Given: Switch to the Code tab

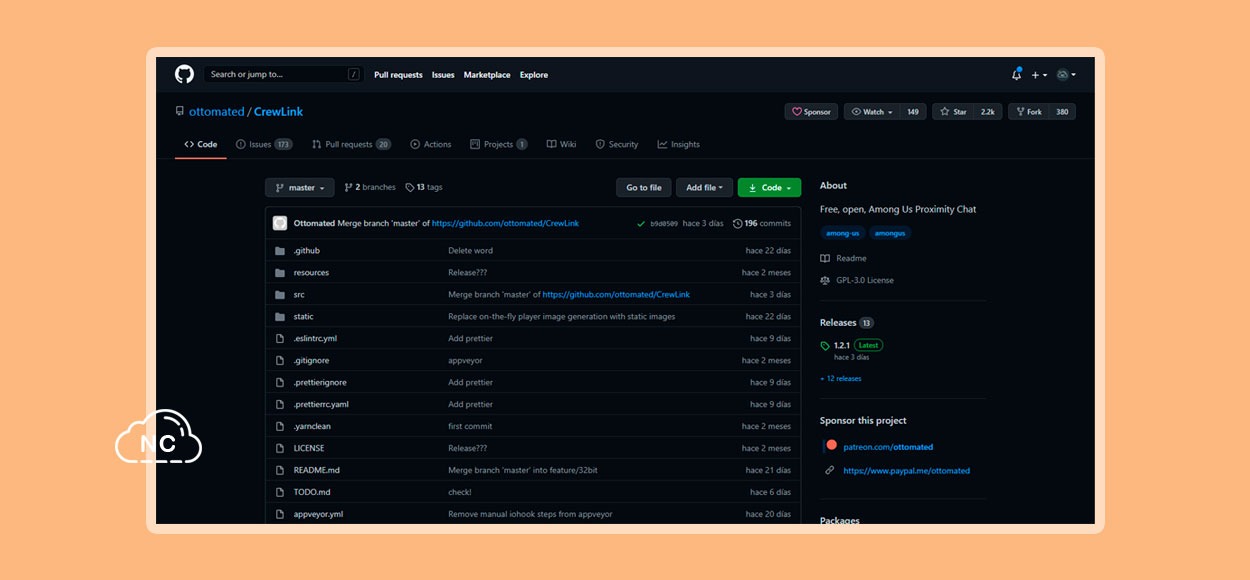Looking at the screenshot, I should (x=201, y=144).
